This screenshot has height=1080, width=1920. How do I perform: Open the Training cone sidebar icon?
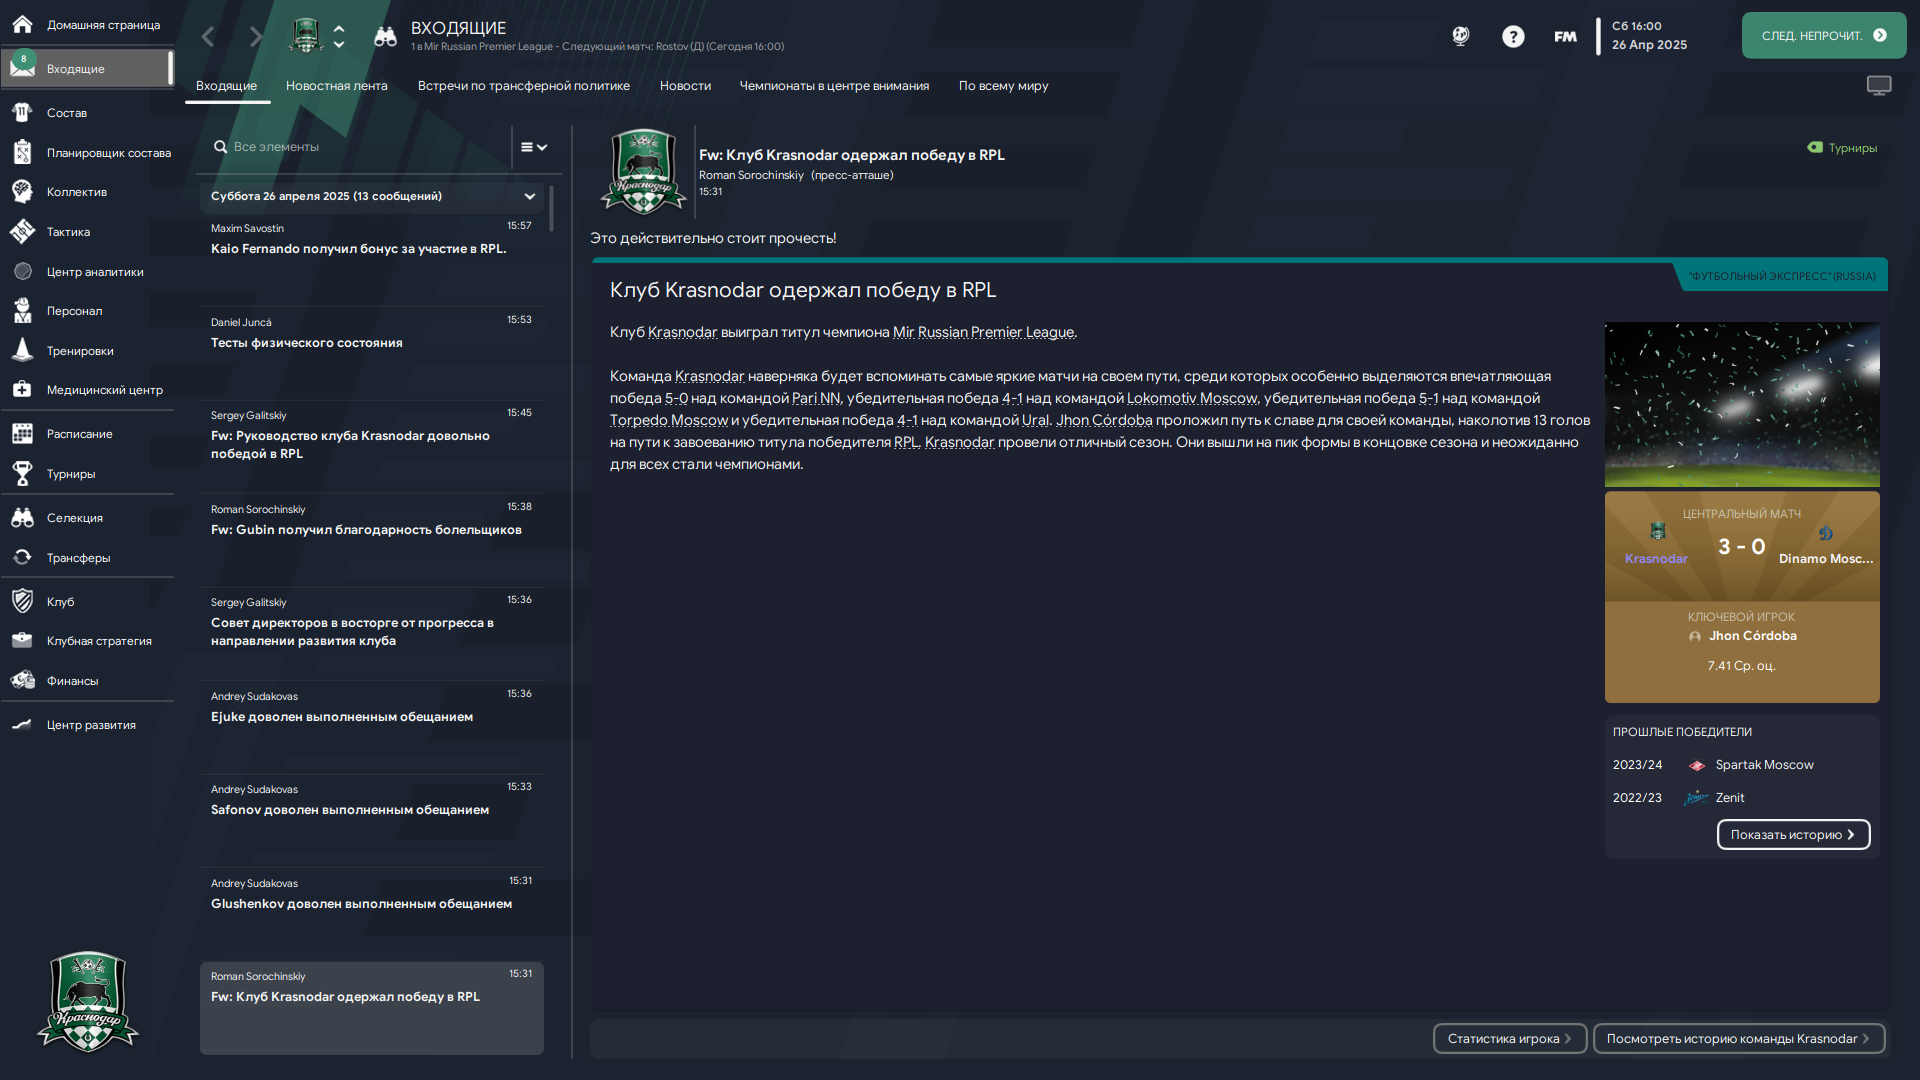22,351
